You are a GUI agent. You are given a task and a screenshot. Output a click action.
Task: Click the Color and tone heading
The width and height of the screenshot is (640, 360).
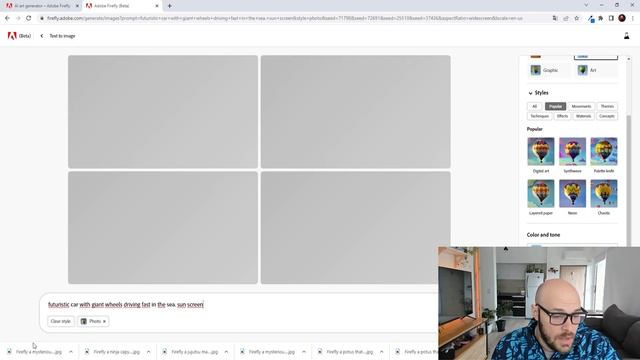tap(543, 235)
